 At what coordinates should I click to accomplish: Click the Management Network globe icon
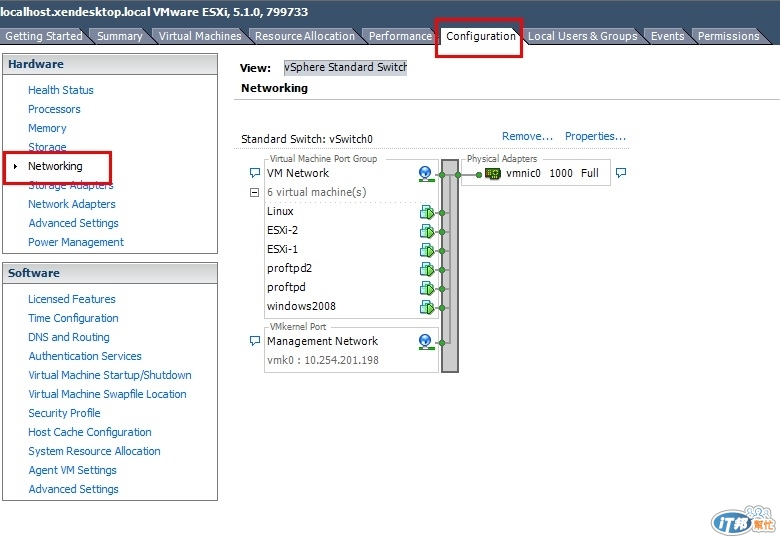point(425,342)
